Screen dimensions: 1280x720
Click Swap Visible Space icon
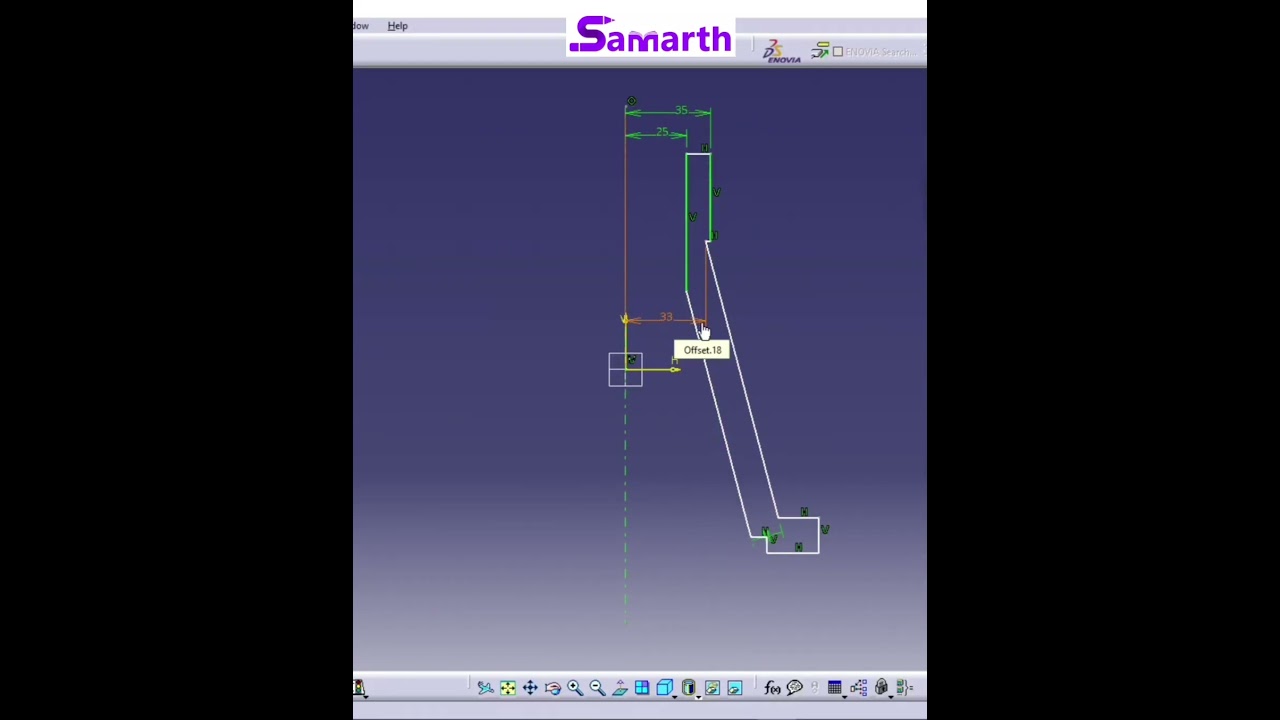click(x=735, y=688)
